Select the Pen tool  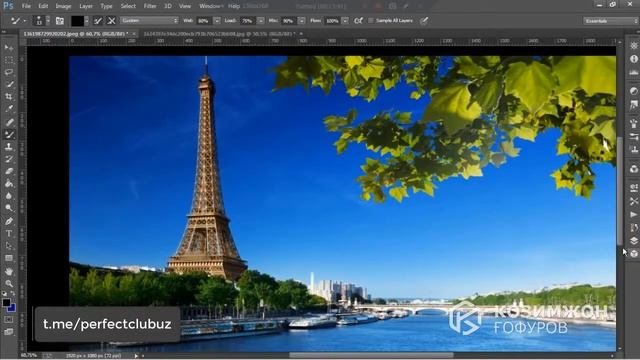tap(9, 221)
